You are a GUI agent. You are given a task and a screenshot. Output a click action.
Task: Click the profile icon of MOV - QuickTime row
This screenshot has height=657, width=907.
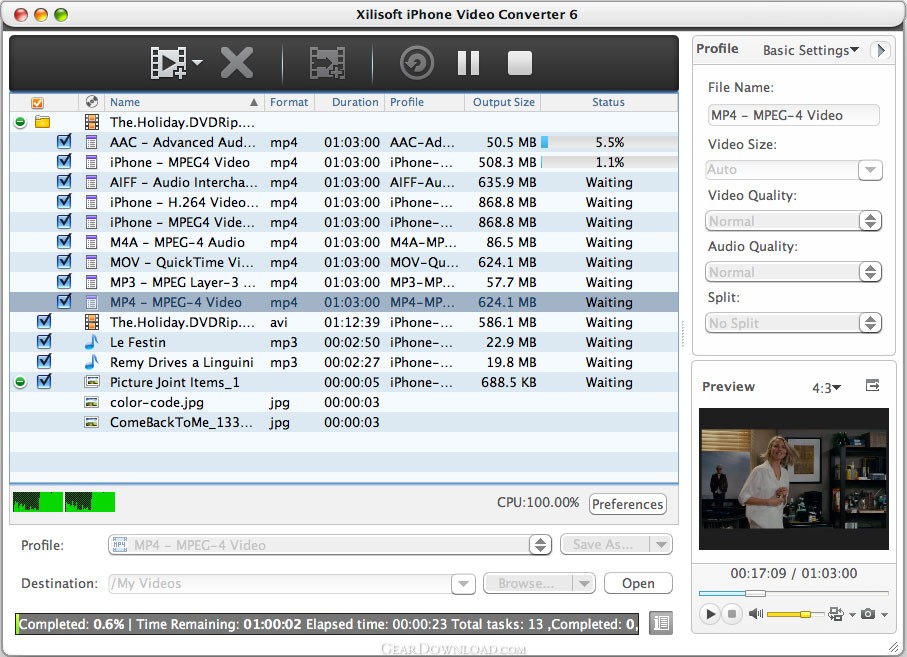tap(91, 263)
